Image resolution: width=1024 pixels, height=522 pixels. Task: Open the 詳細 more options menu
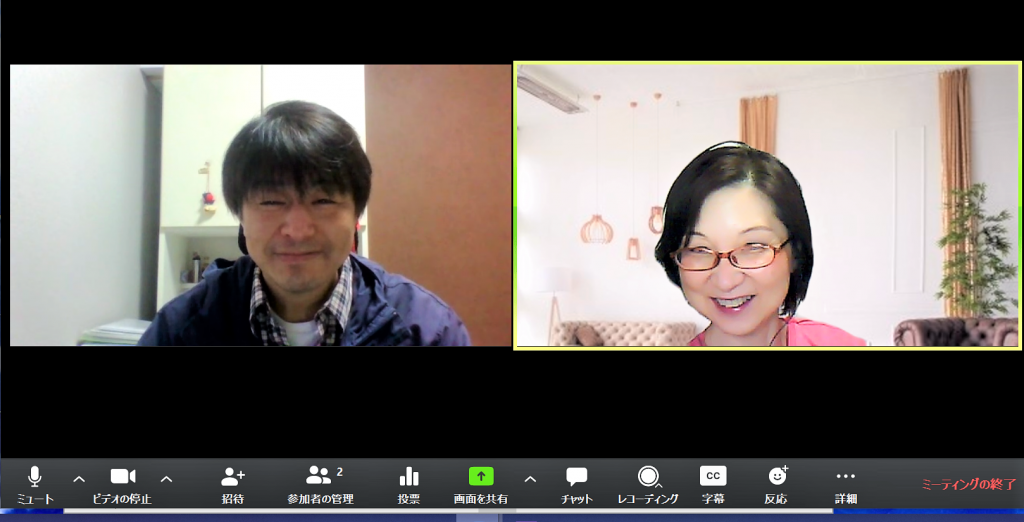(846, 485)
